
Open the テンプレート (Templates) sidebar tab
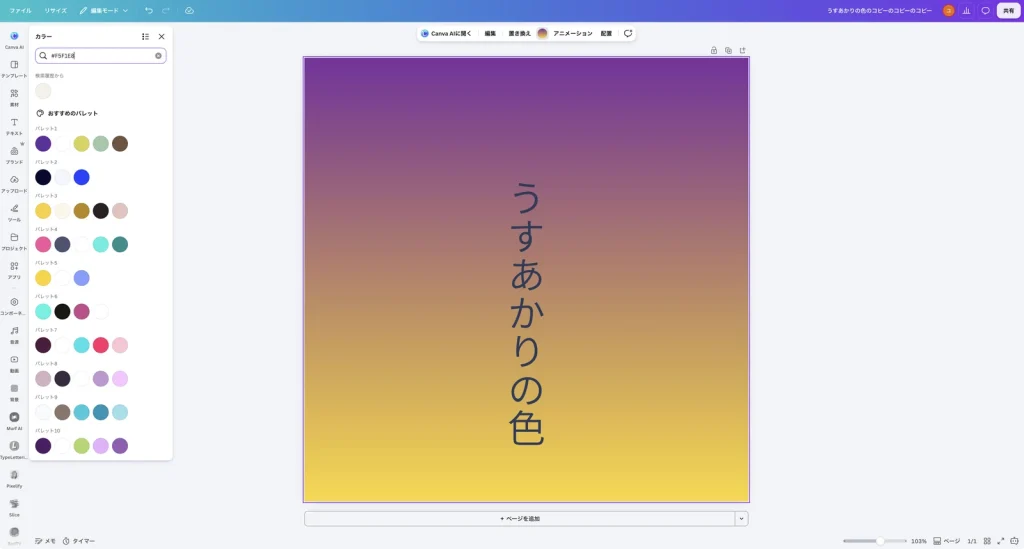coord(14,68)
